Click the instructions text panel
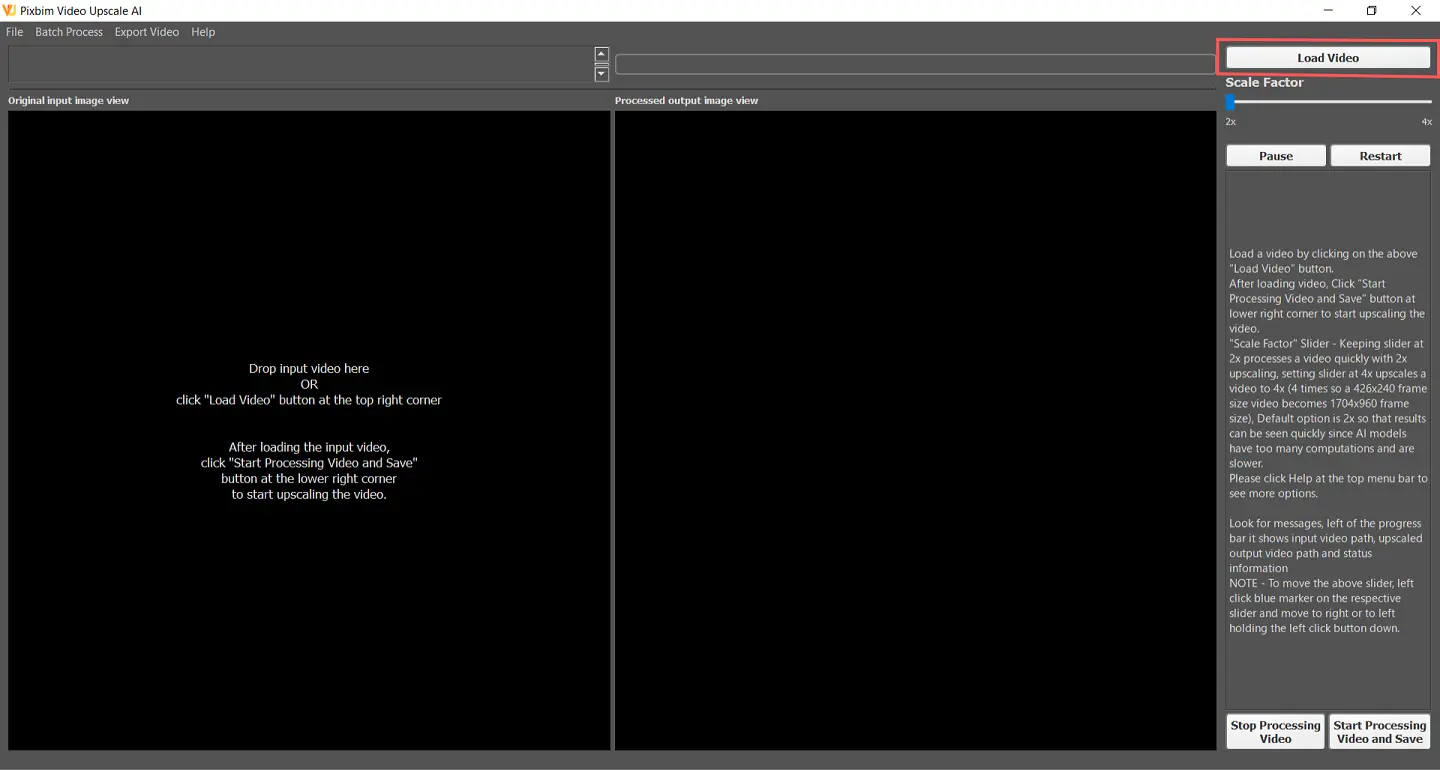 (1328, 440)
